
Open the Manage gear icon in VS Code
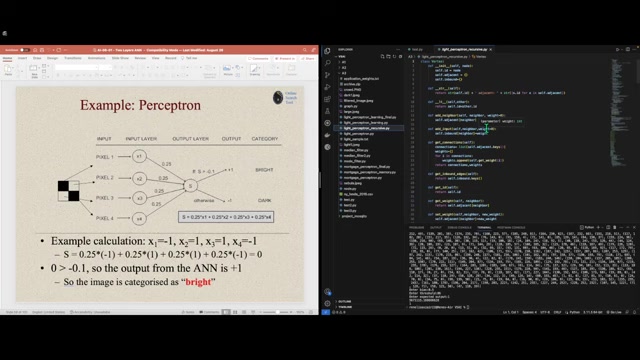coord(327,303)
